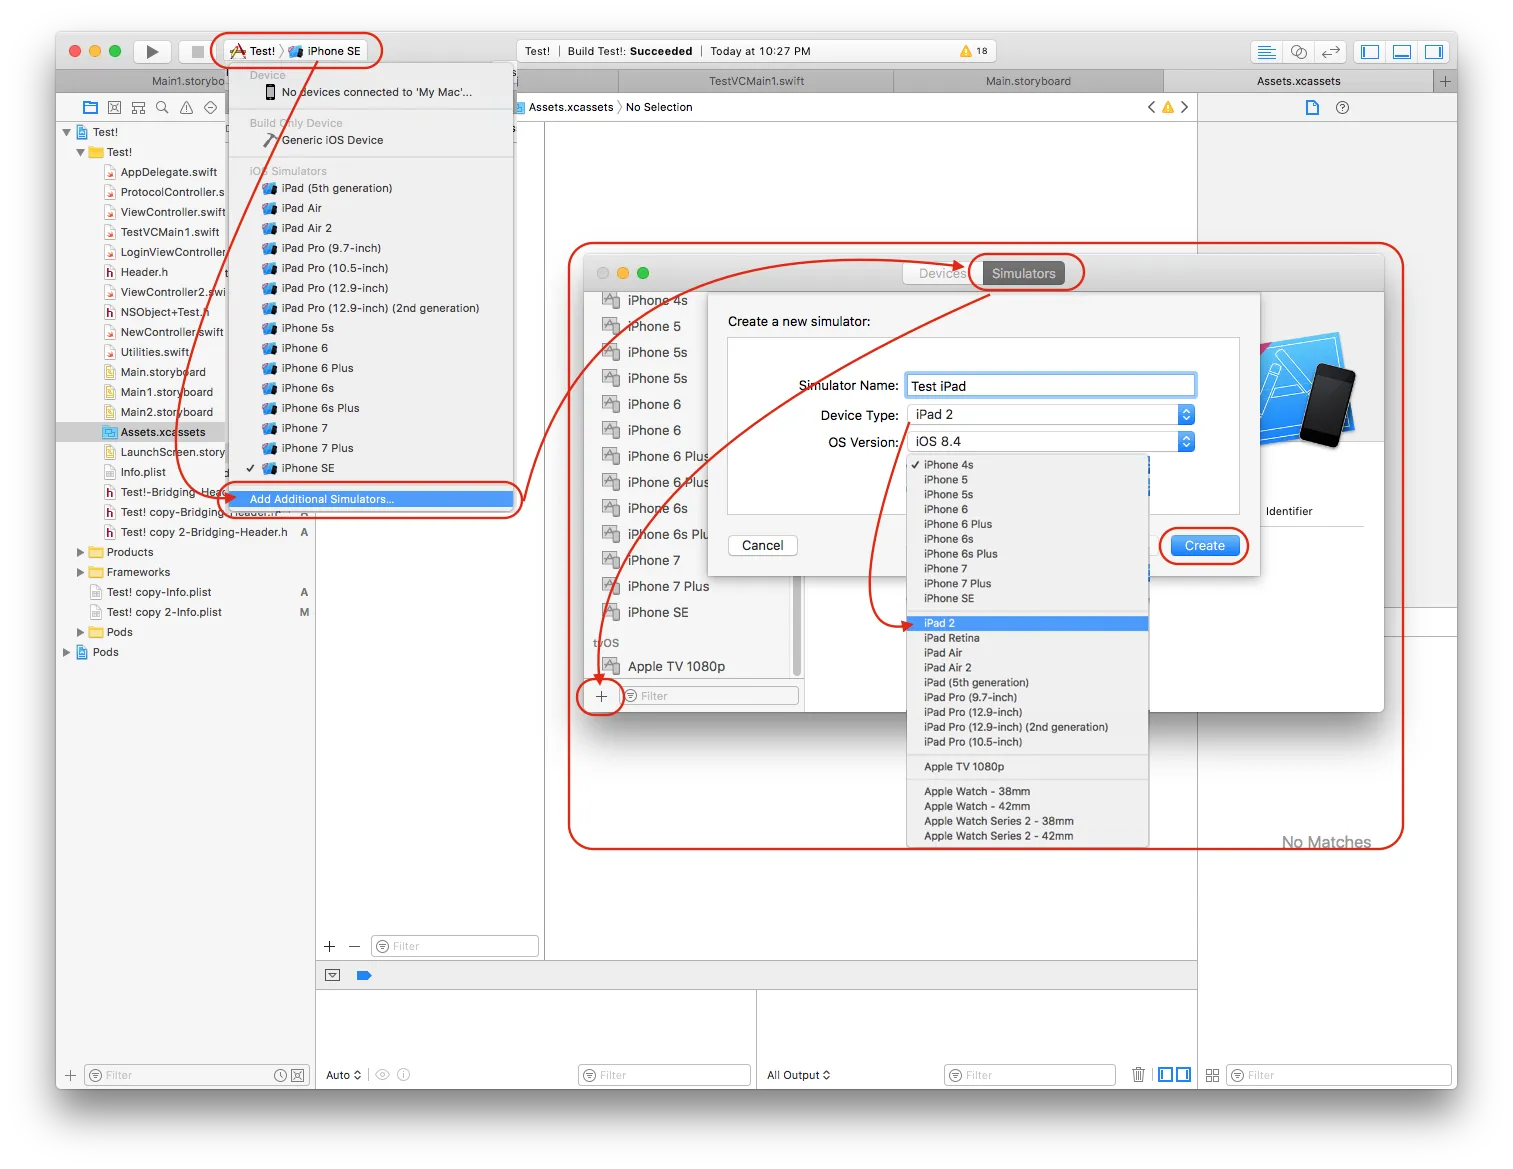Image resolution: width=1513 pixels, height=1169 pixels.
Task: Toggle the console pane in debug area
Action: 1184,1075
